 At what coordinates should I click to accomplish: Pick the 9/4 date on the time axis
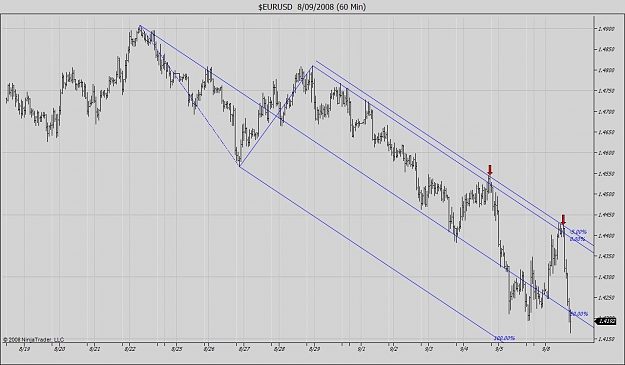tap(464, 349)
